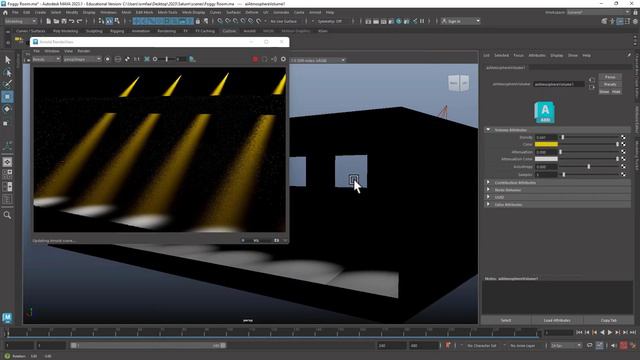Create a new scene icon
640x360 pixels.
(x=49, y=21)
